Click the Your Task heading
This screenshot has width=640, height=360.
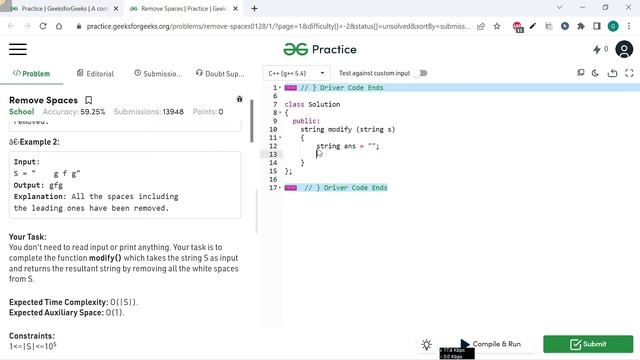click(x=28, y=237)
